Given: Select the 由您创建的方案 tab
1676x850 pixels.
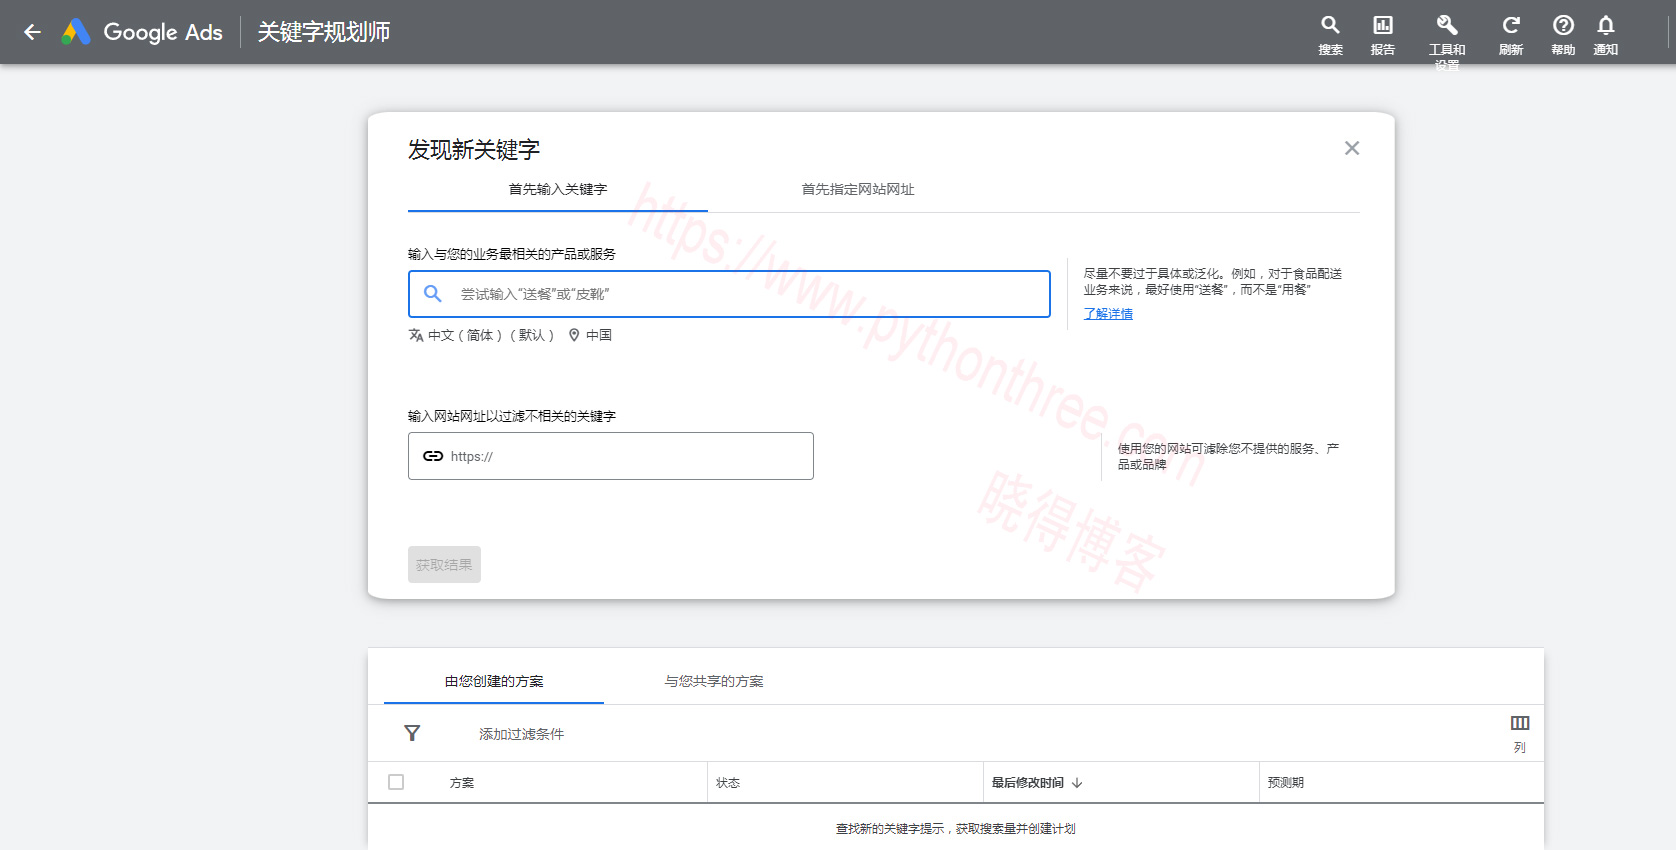Looking at the screenshot, I should pyautogui.click(x=494, y=681).
